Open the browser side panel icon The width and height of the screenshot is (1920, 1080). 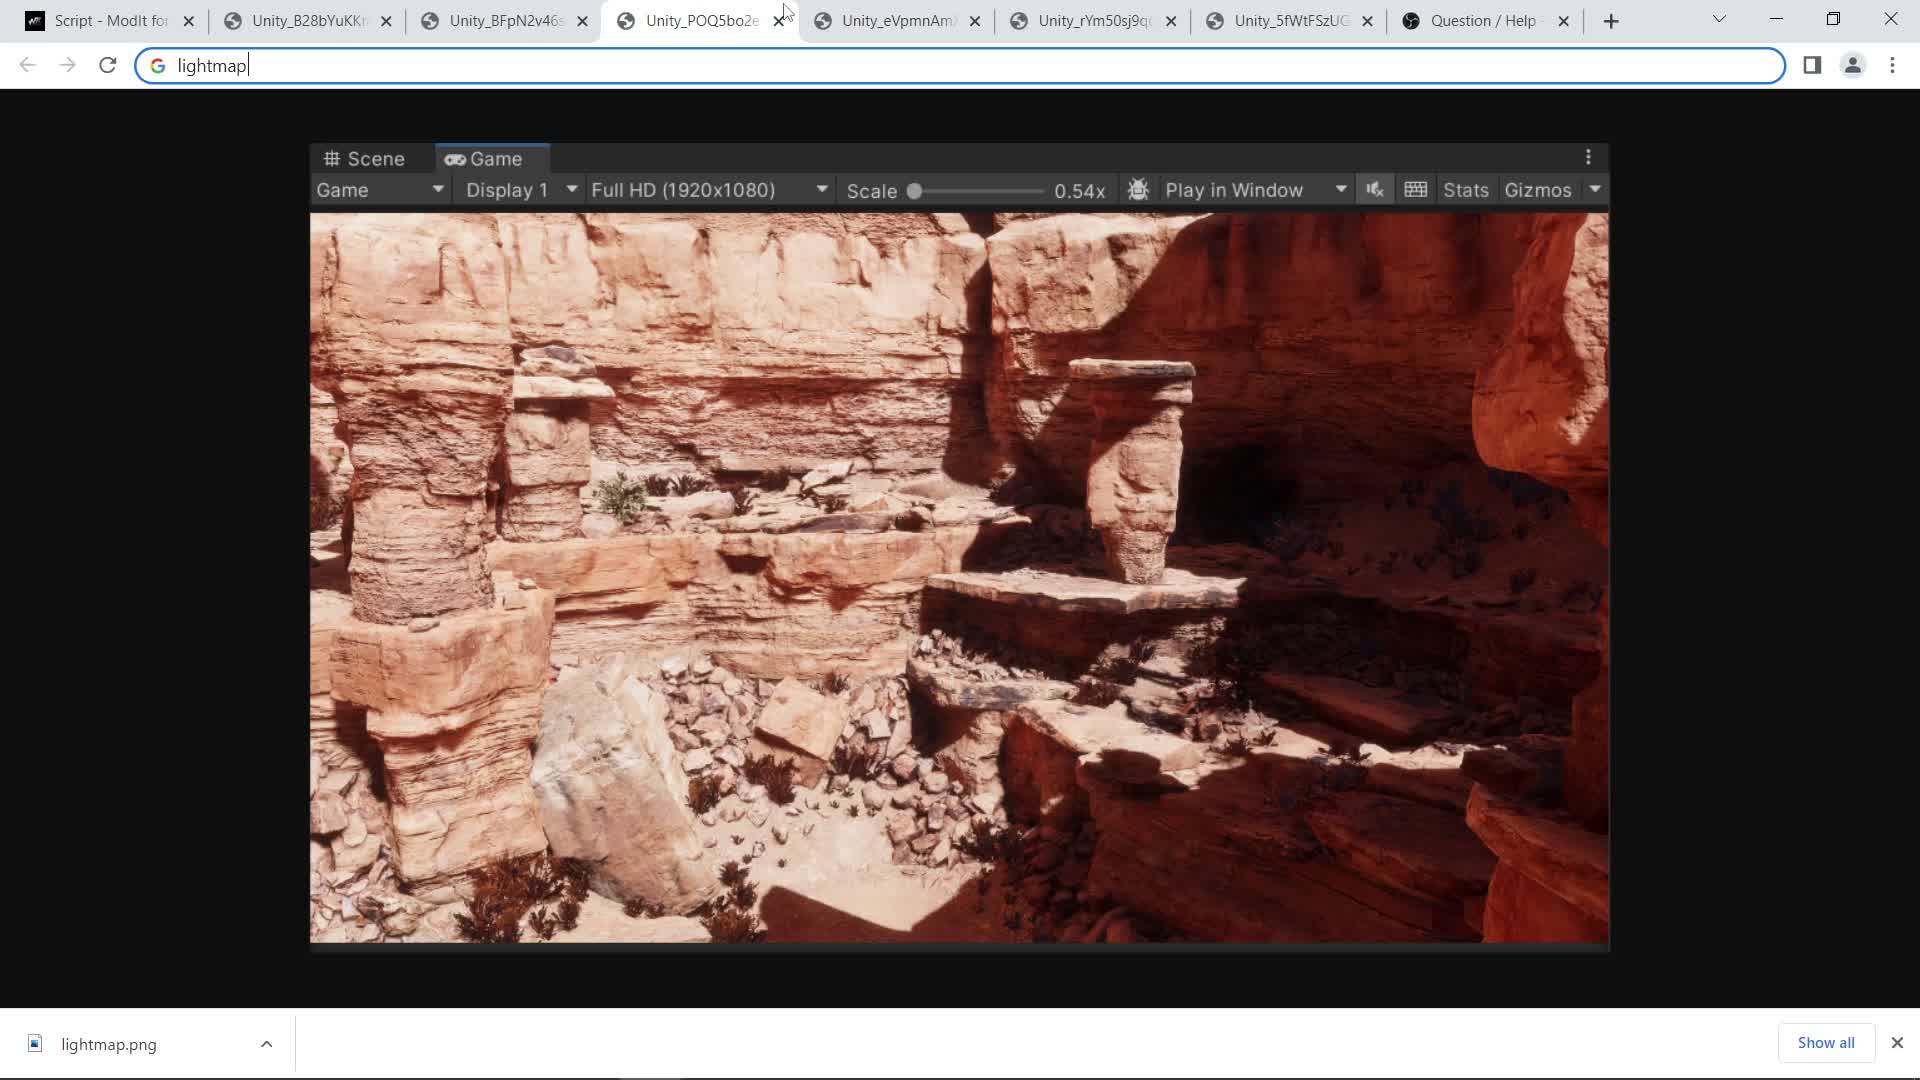1812,65
